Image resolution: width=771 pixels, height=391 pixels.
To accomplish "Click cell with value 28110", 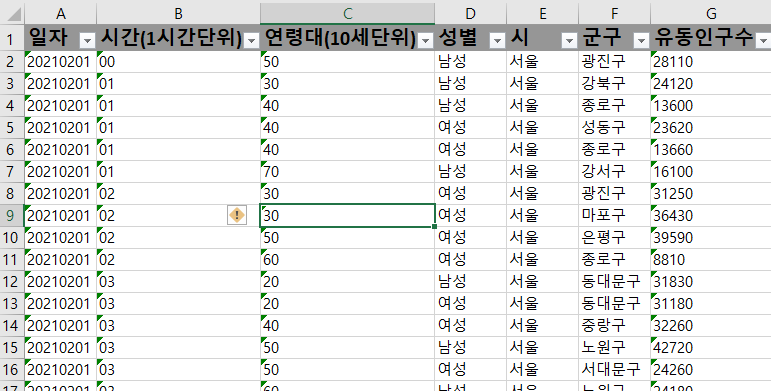I will (711, 61).
